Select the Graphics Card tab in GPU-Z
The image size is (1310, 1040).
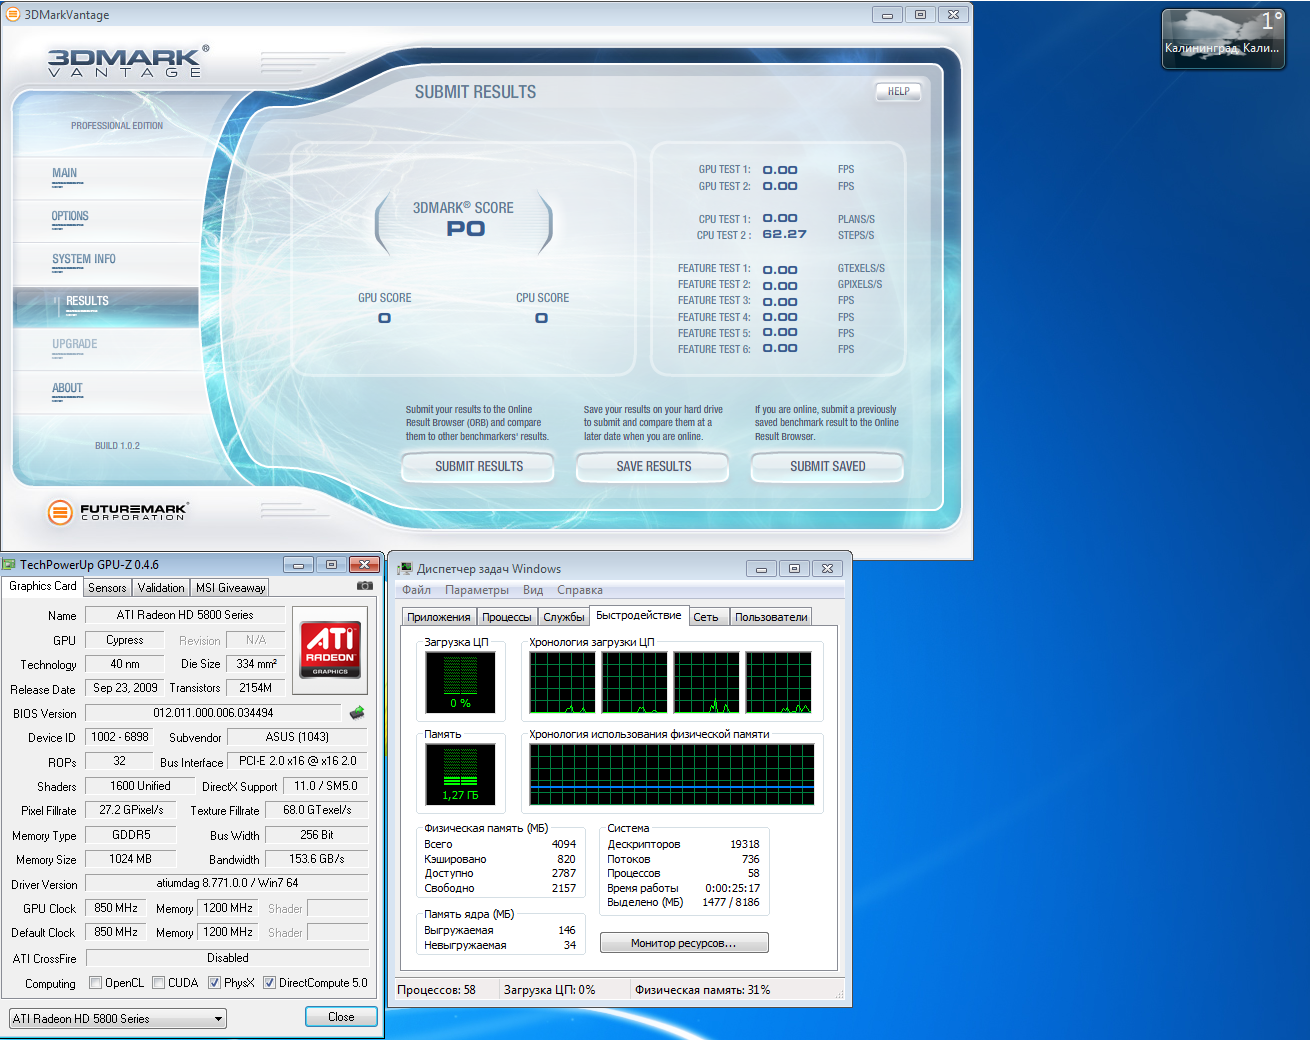pos(43,586)
